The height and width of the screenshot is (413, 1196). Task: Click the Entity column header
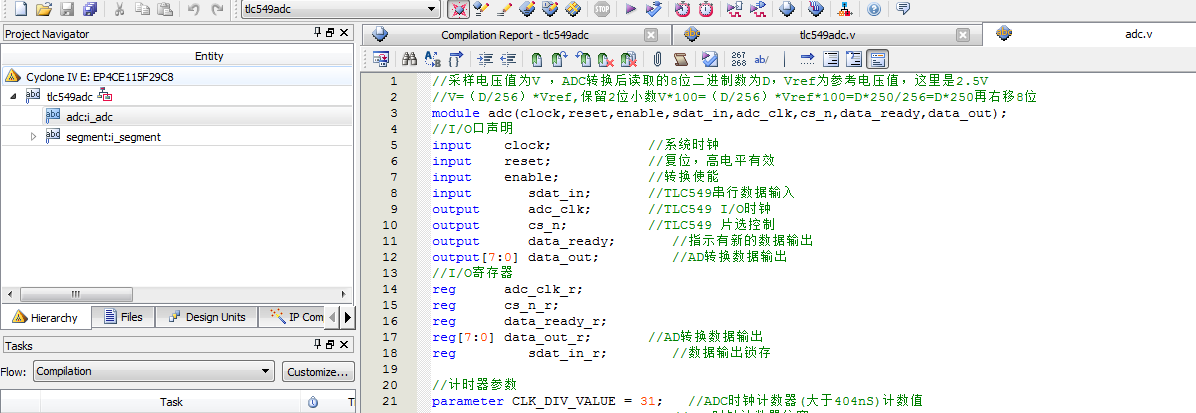click(209, 56)
